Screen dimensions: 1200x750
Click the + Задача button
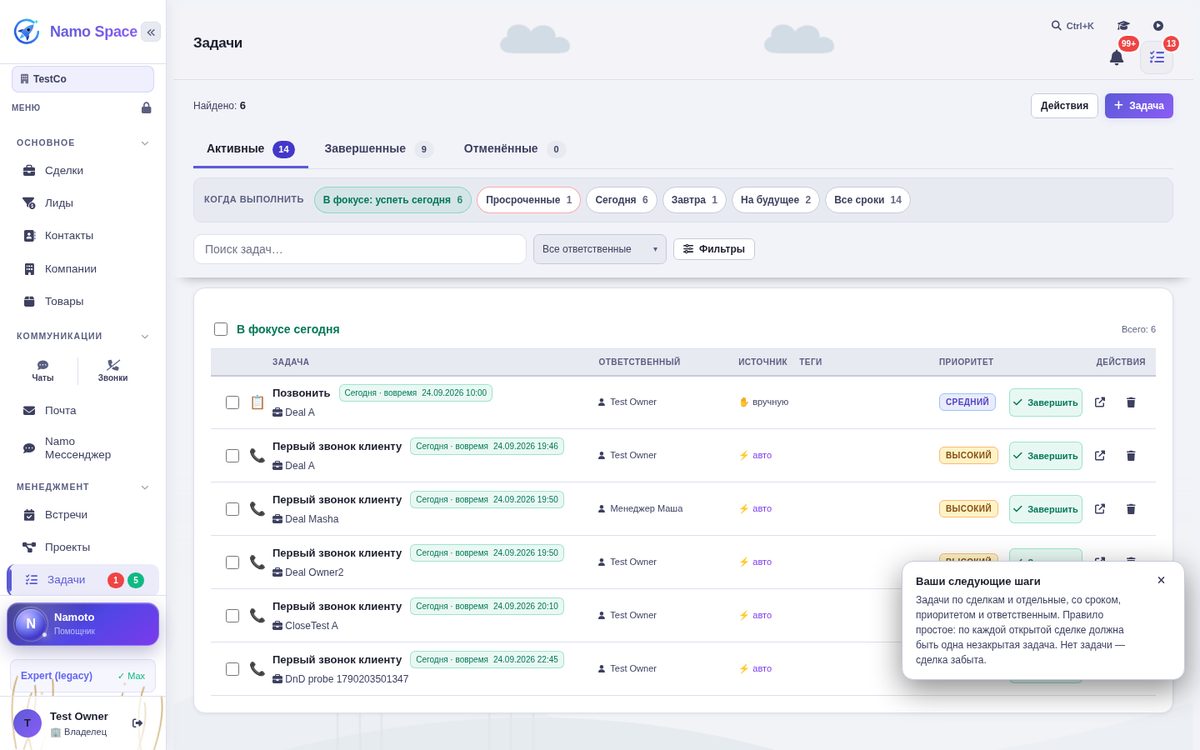[x=1138, y=105]
